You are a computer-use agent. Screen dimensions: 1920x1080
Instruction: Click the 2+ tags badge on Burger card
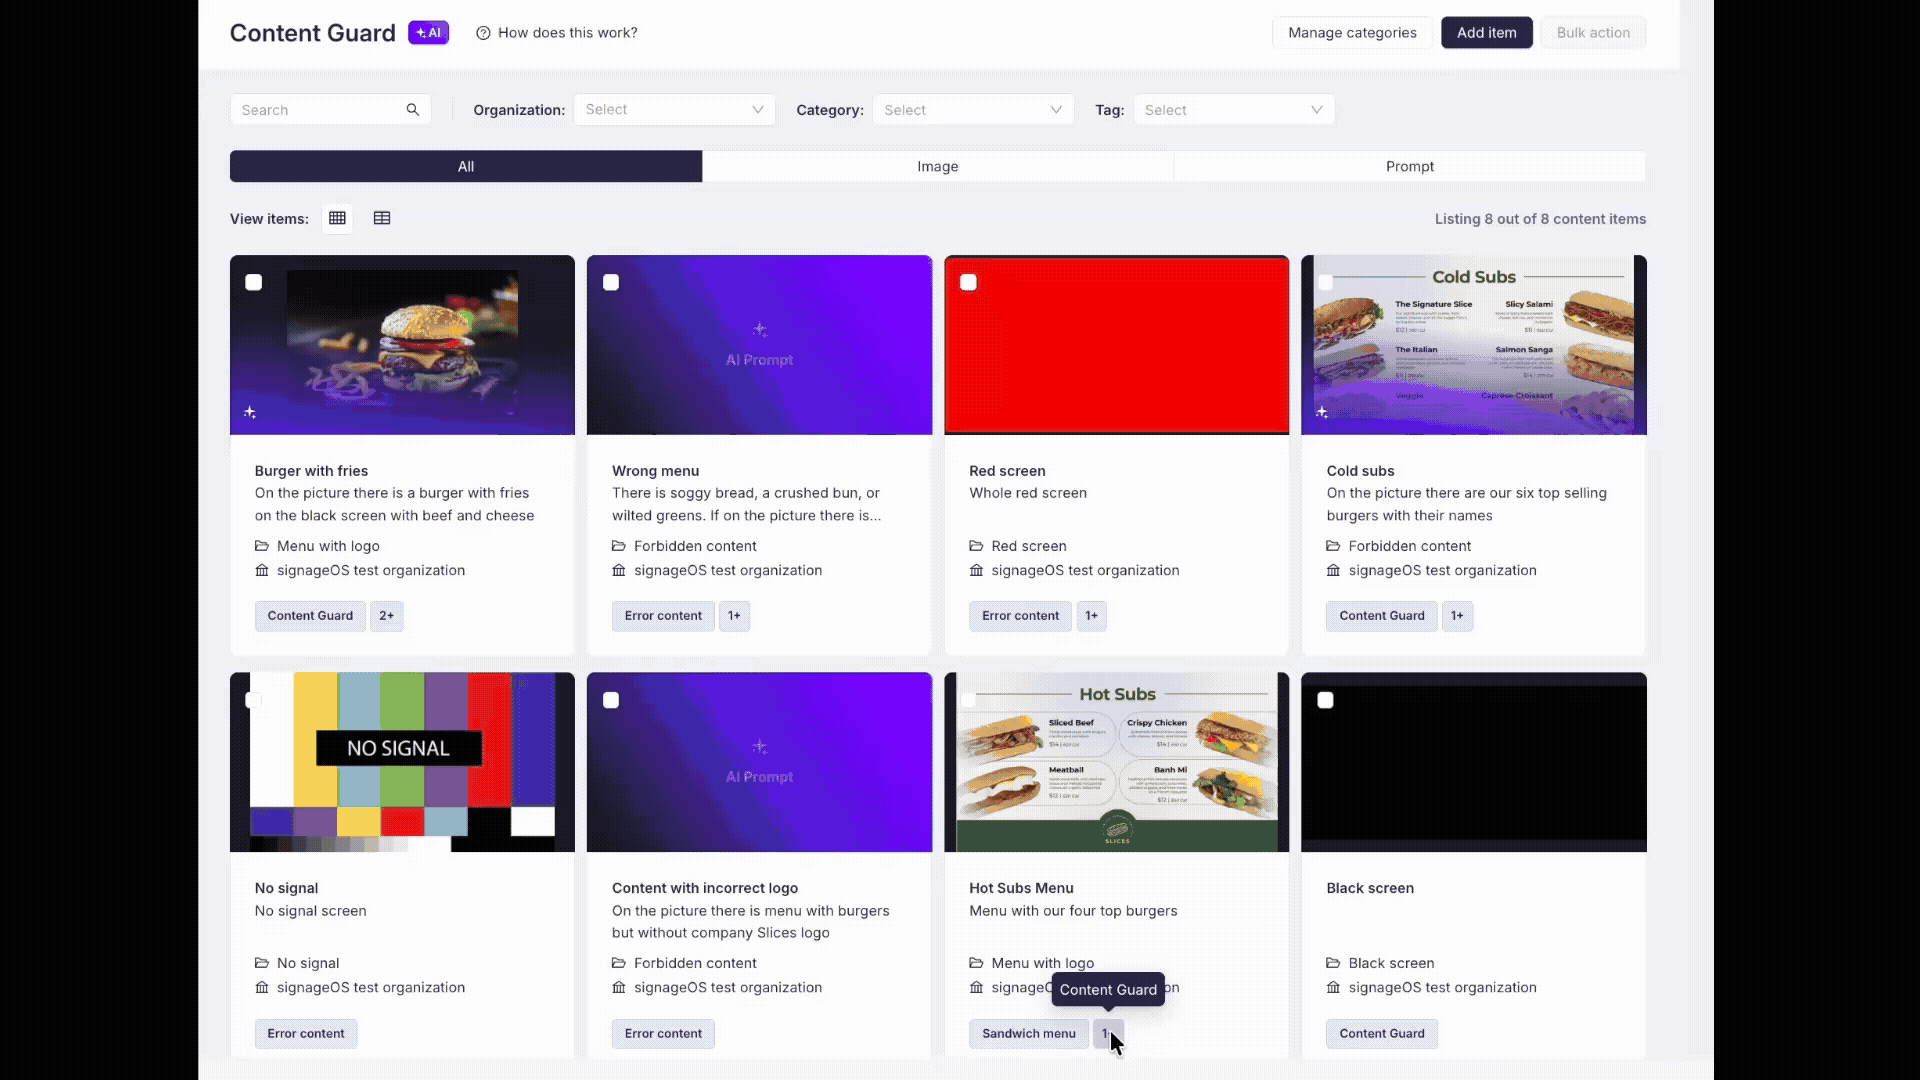386,616
